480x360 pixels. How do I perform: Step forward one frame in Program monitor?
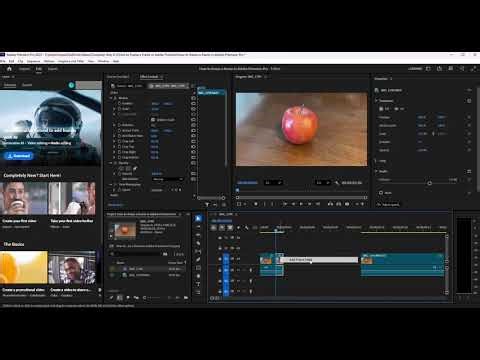[309, 204]
